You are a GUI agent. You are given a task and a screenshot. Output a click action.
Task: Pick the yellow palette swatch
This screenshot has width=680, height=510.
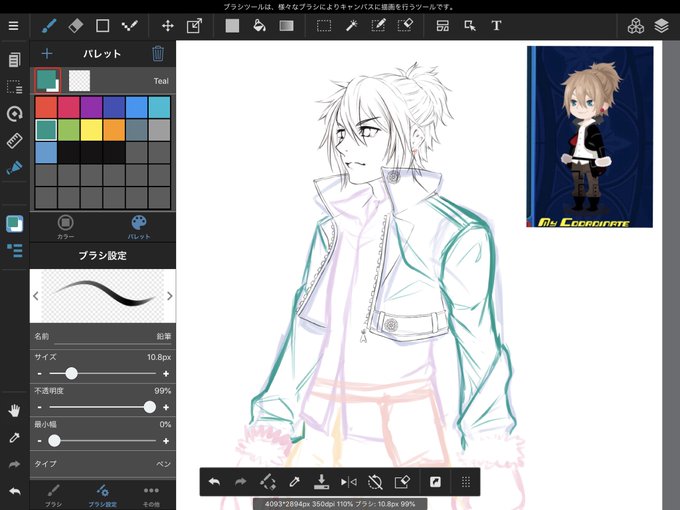[x=92, y=130]
